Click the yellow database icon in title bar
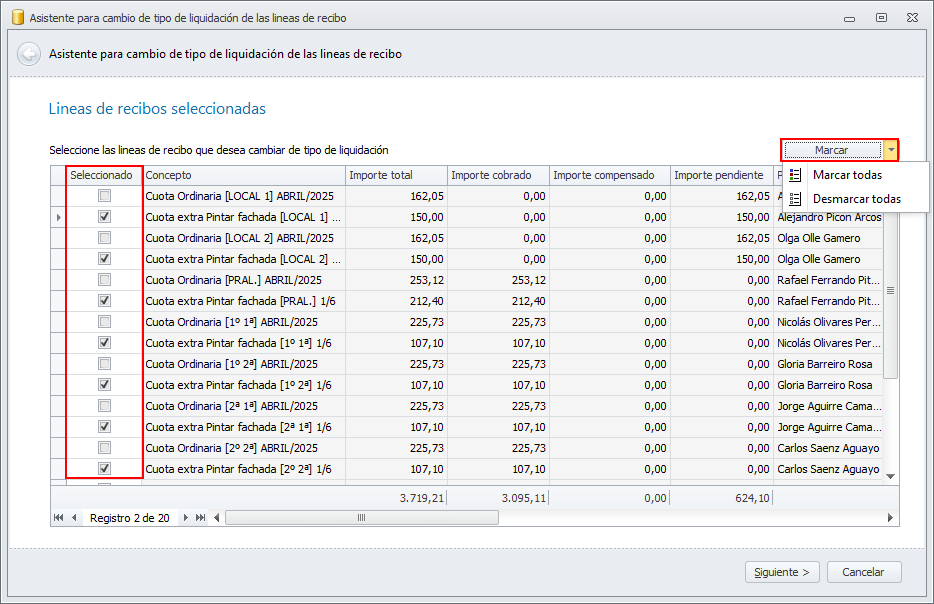The image size is (934, 604). (x=18, y=17)
